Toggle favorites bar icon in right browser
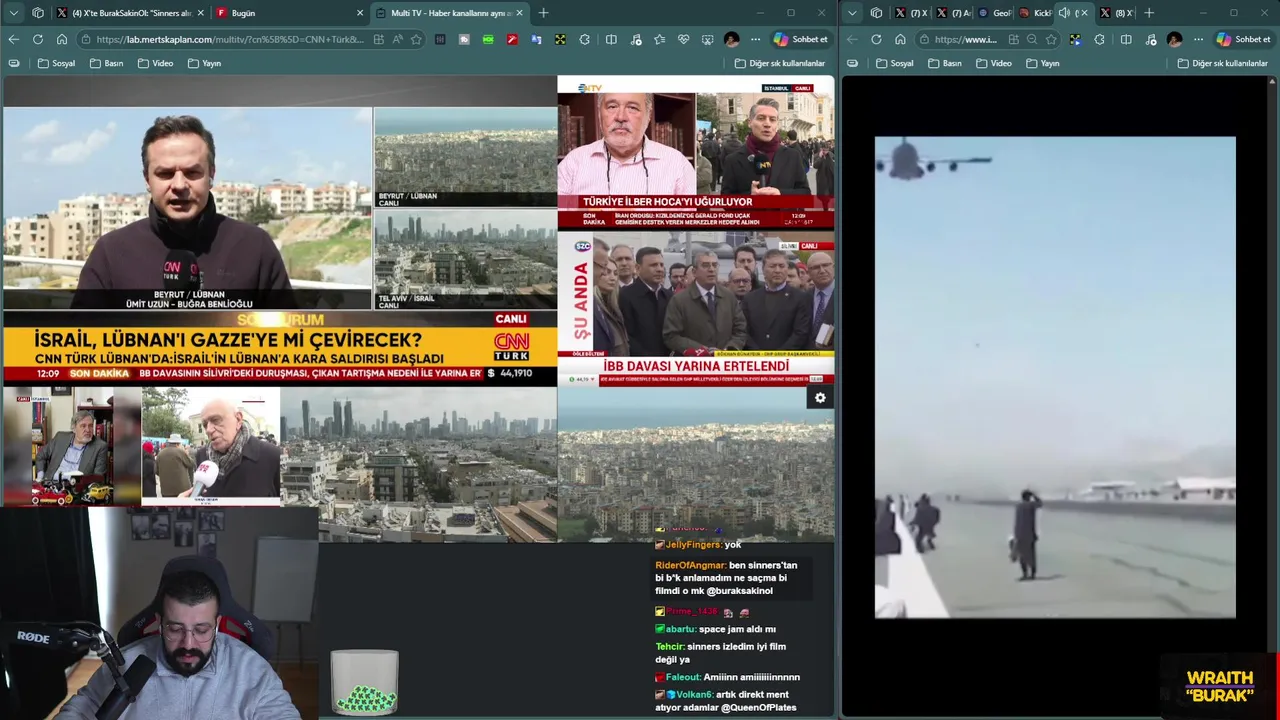Viewport: 1280px width, 720px height. click(852, 63)
